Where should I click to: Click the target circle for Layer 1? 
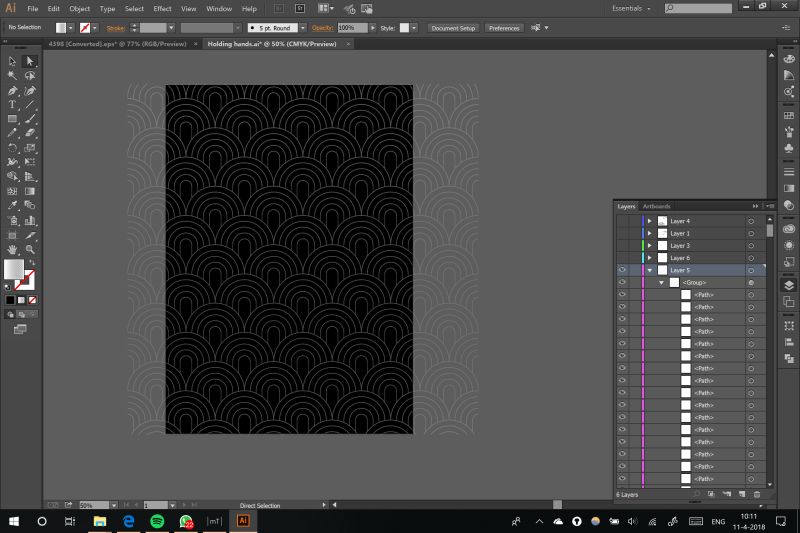(x=751, y=233)
